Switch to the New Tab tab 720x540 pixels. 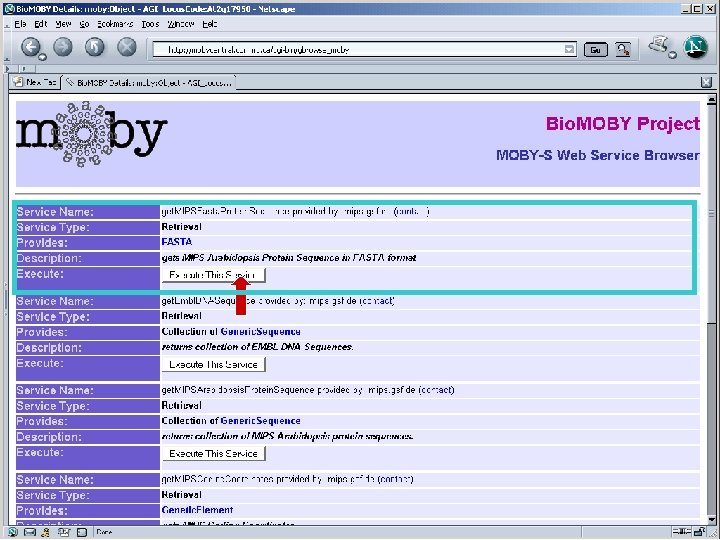click(x=35, y=82)
